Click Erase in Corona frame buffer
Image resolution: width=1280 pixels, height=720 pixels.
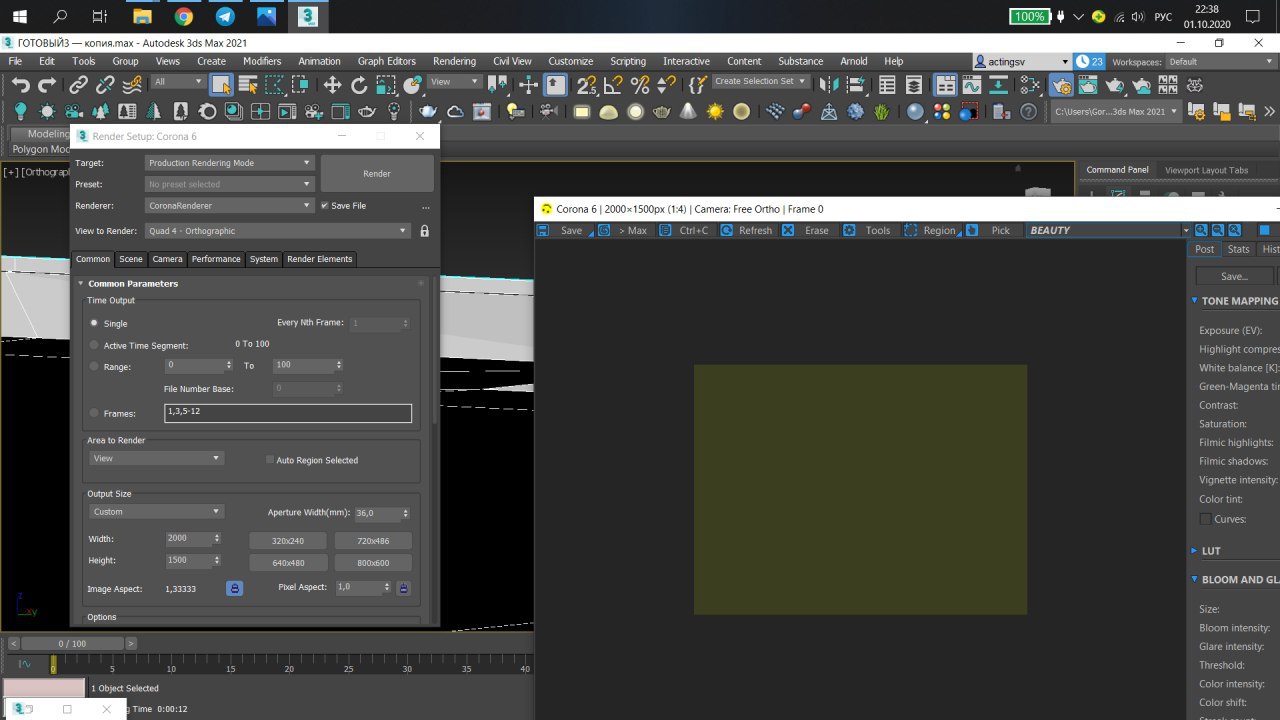pos(807,230)
